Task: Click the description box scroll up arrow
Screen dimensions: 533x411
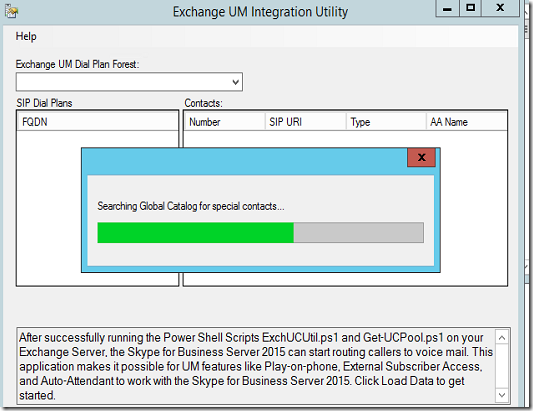Action: point(502,338)
